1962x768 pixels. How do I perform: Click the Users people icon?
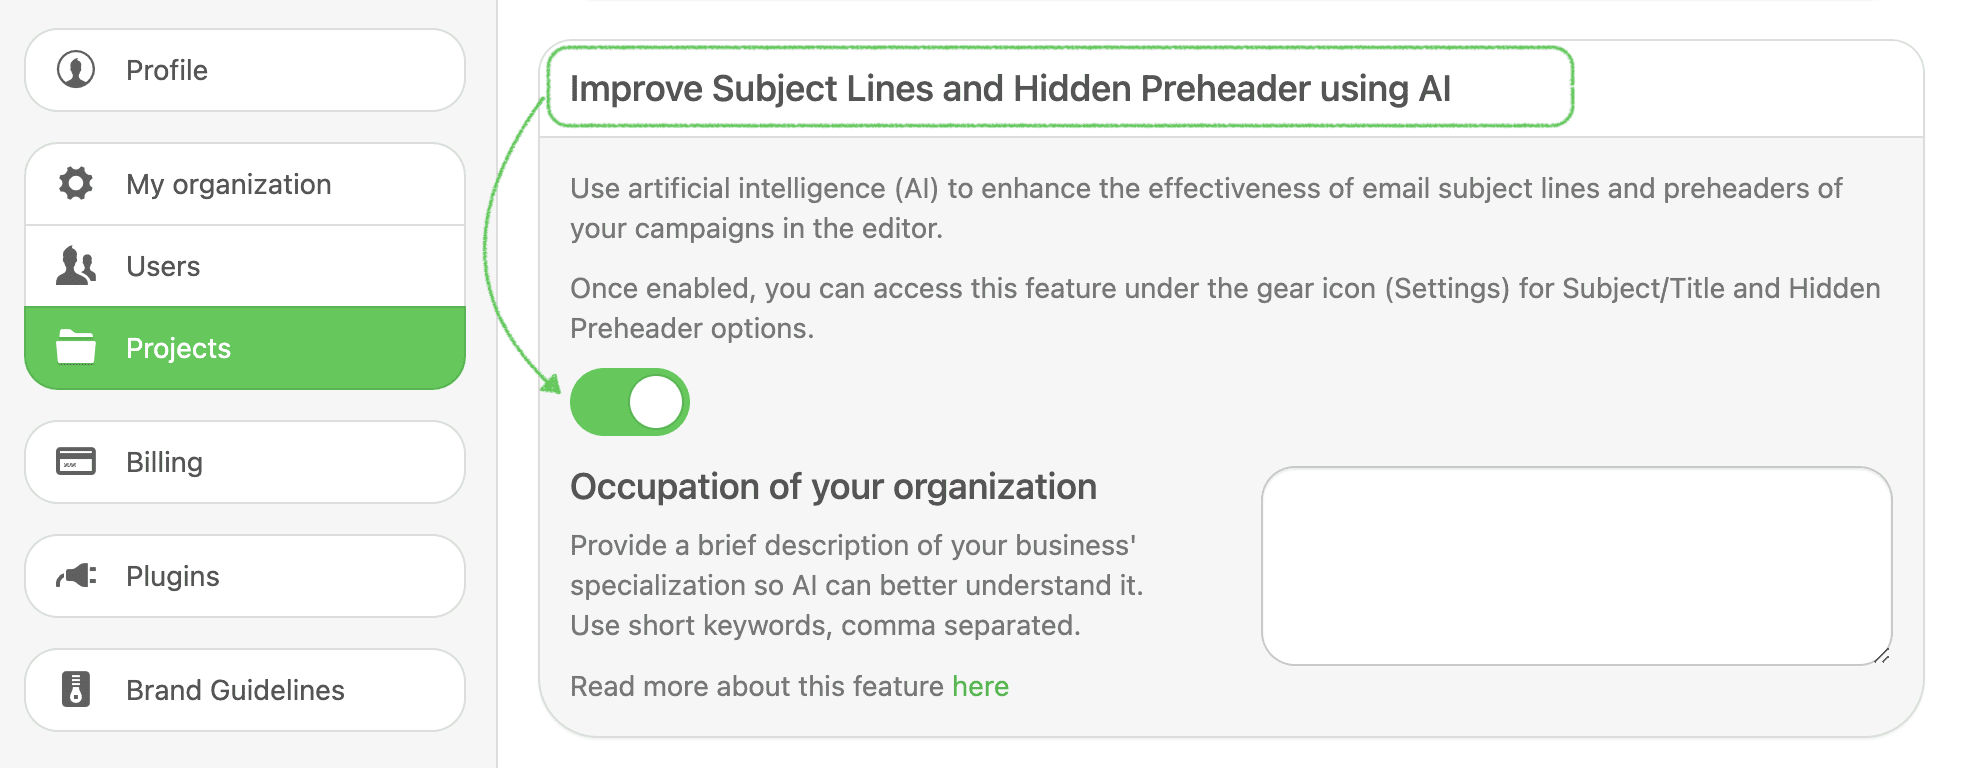coord(75,266)
